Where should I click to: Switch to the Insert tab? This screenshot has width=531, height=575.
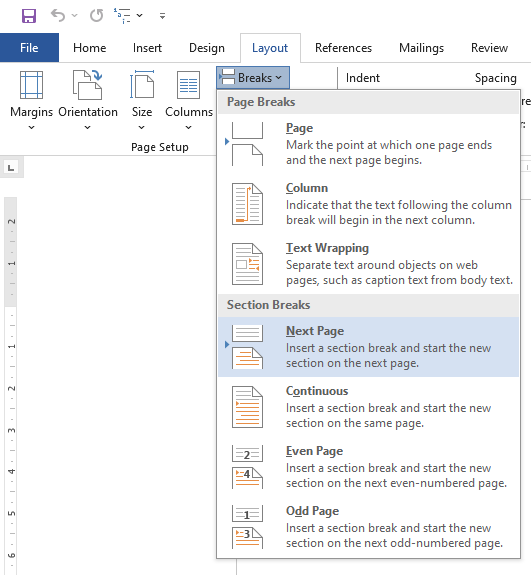click(147, 48)
